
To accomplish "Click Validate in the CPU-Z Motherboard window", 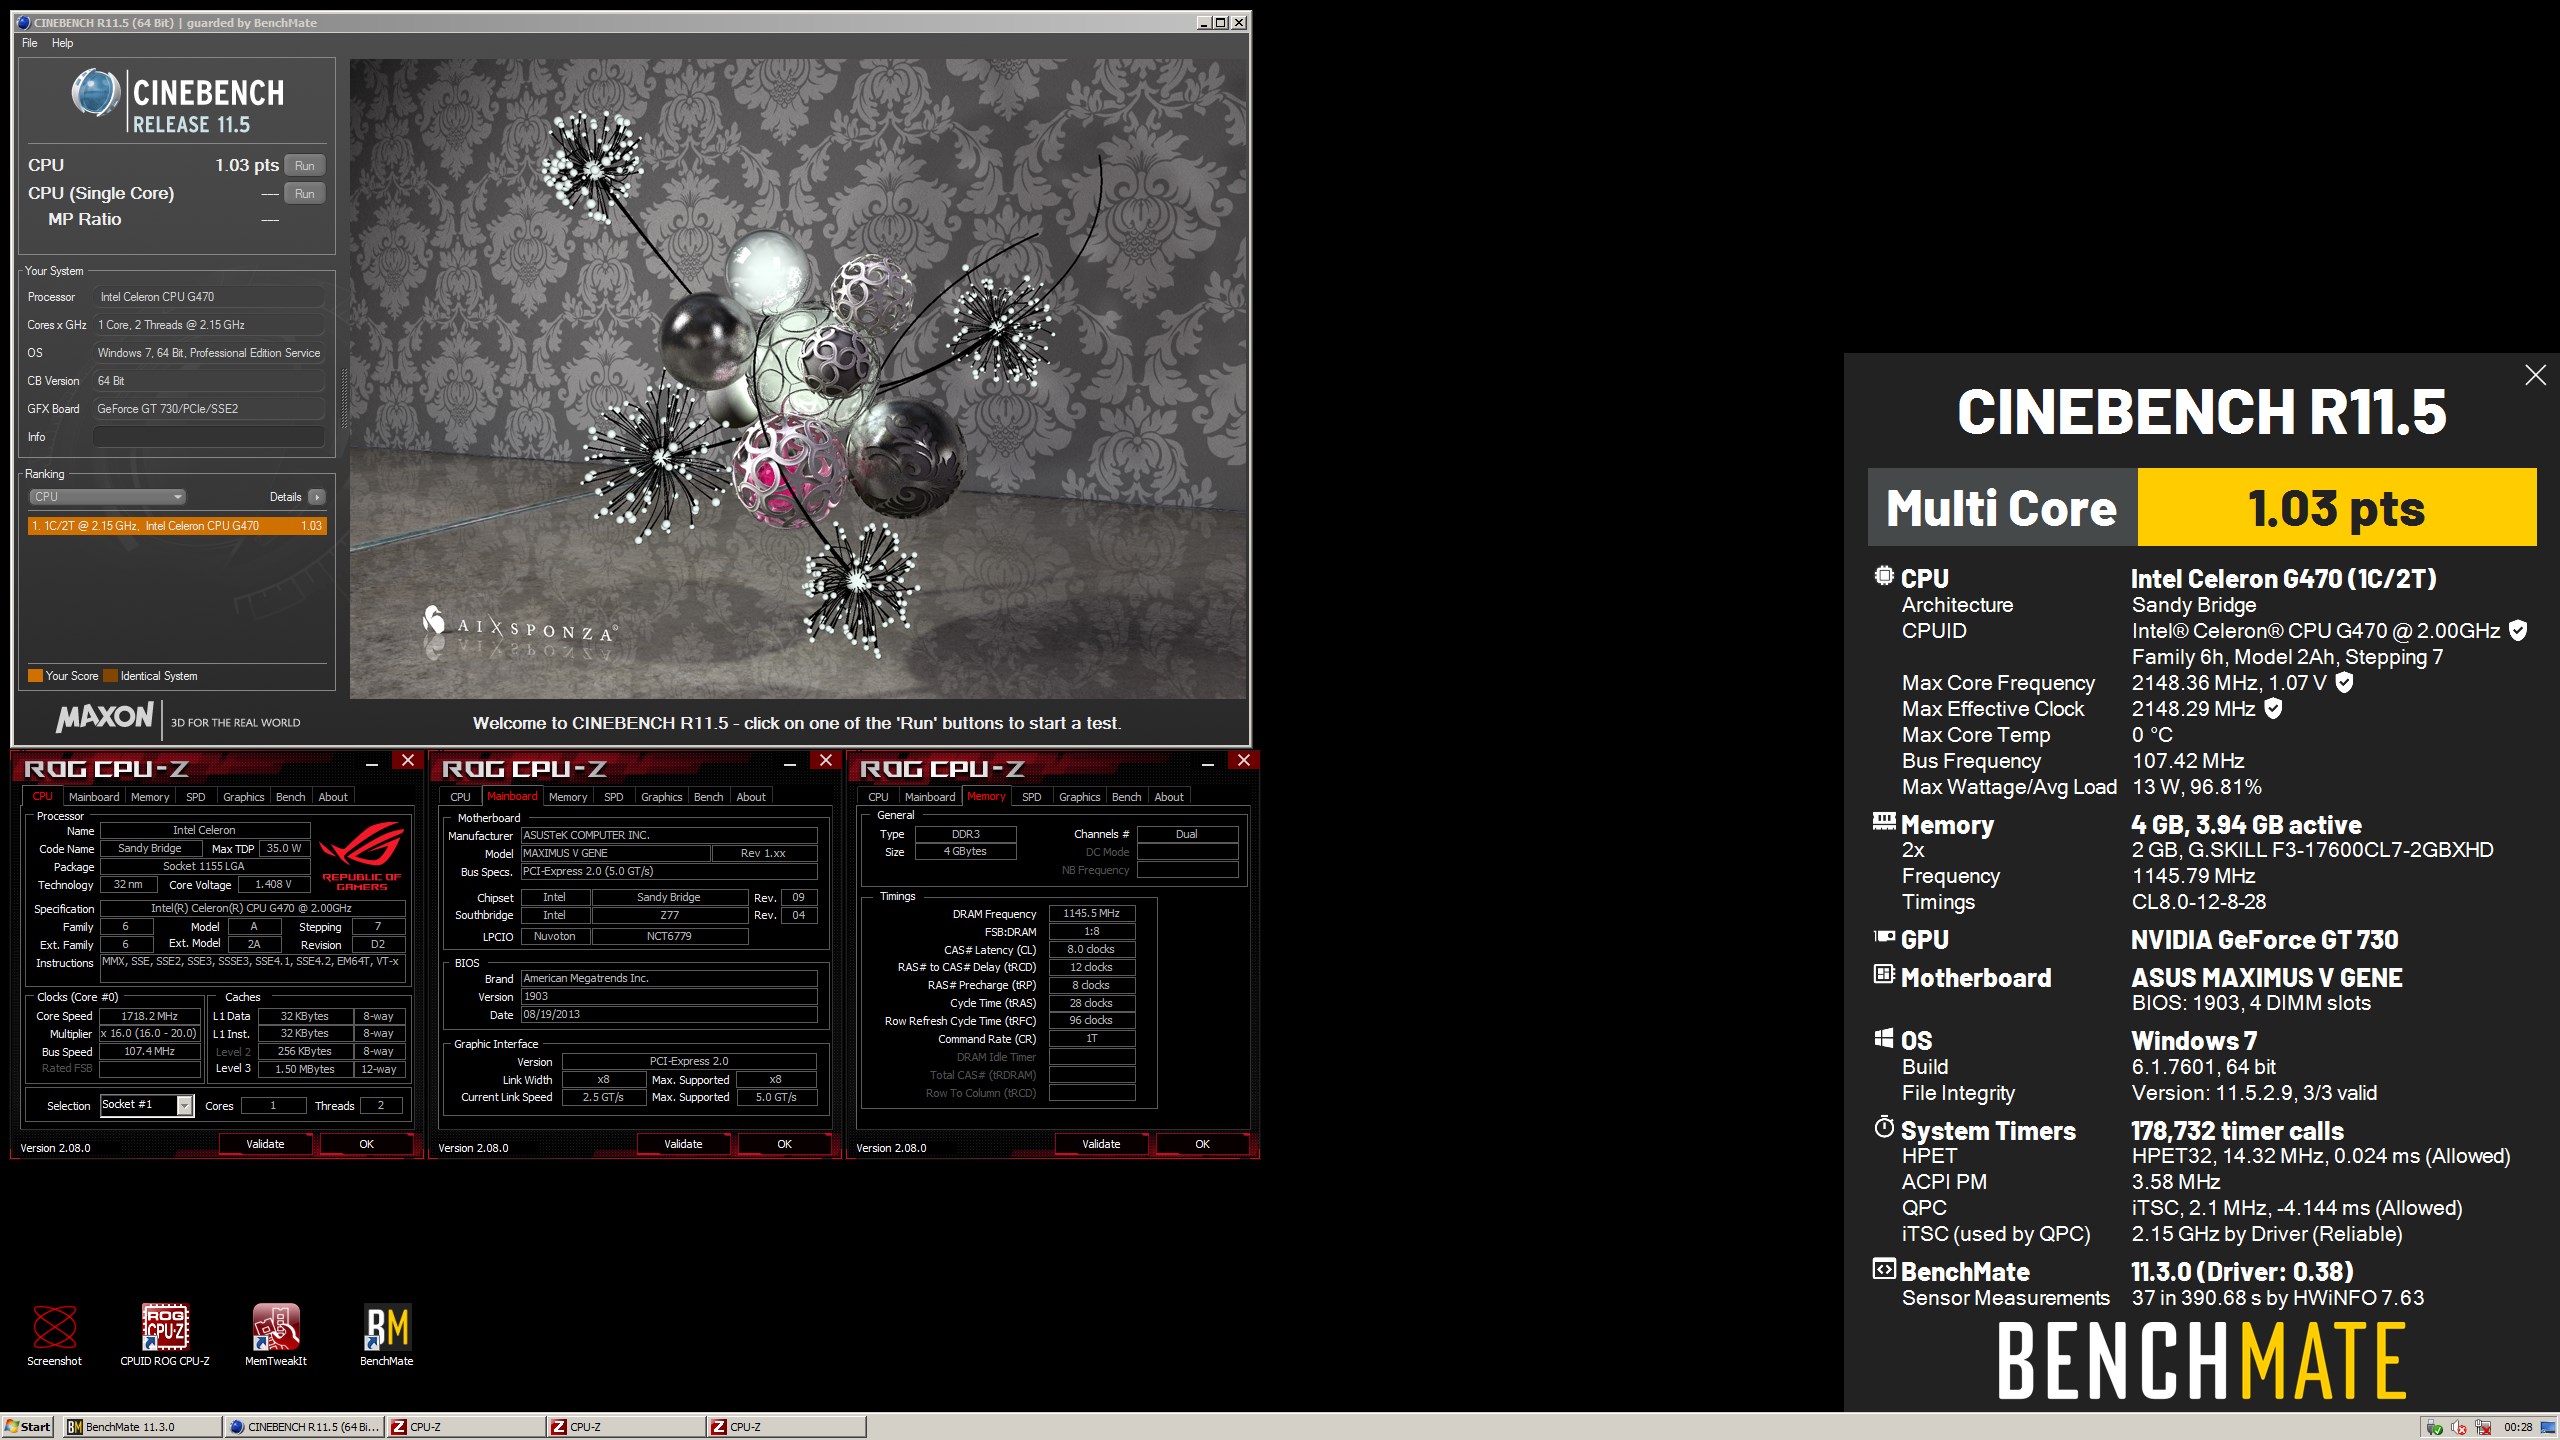I will pyautogui.click(x=683, y=1144).
